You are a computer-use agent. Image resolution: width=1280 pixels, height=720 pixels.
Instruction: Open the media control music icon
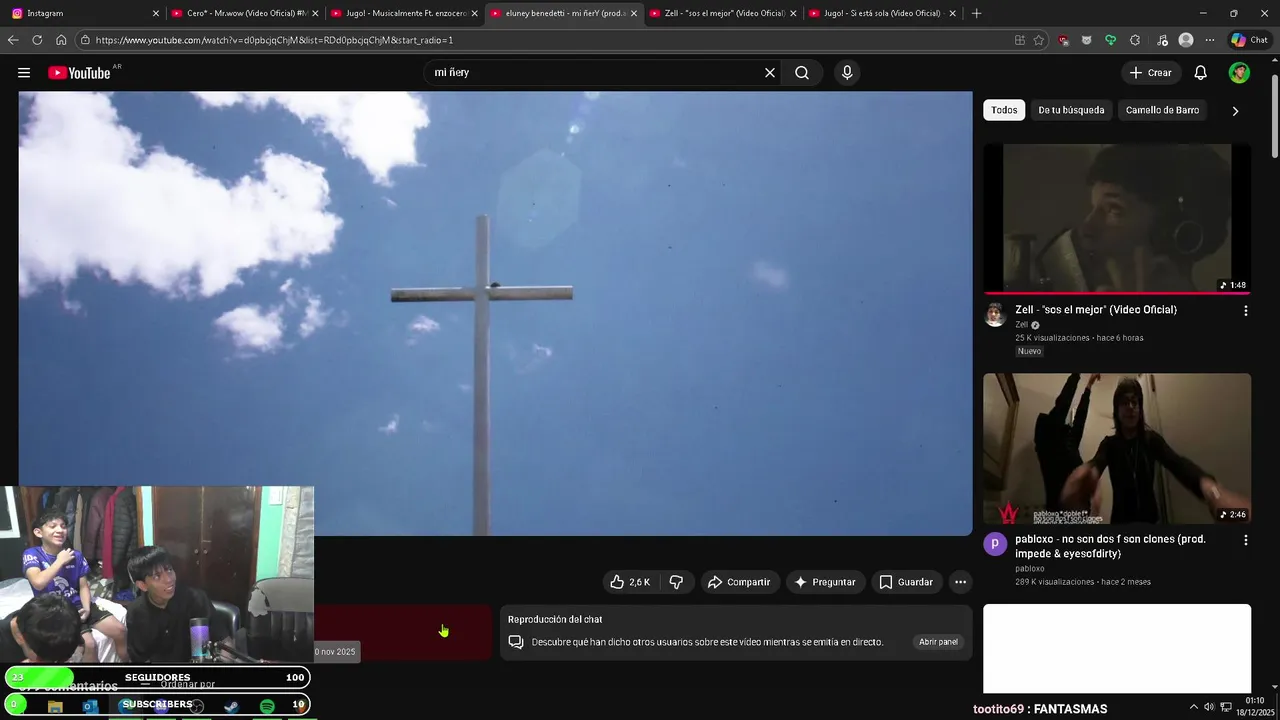tap(1162, 40)
